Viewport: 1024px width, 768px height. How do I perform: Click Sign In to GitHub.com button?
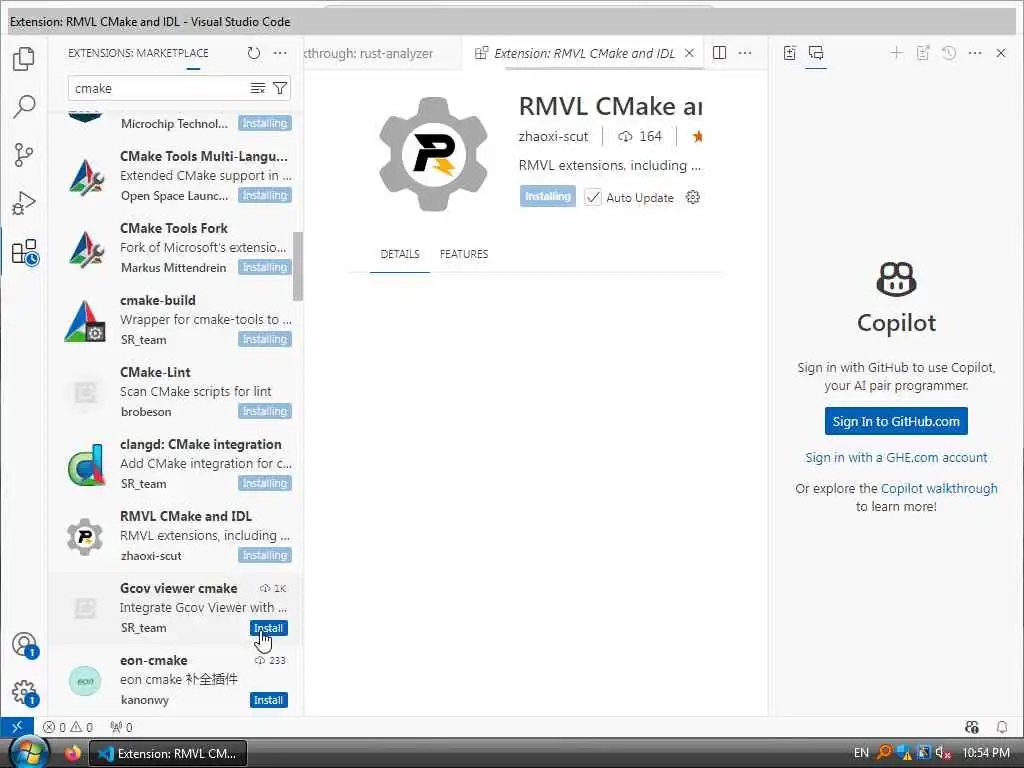pyautogui.click(x=896, y=421)
